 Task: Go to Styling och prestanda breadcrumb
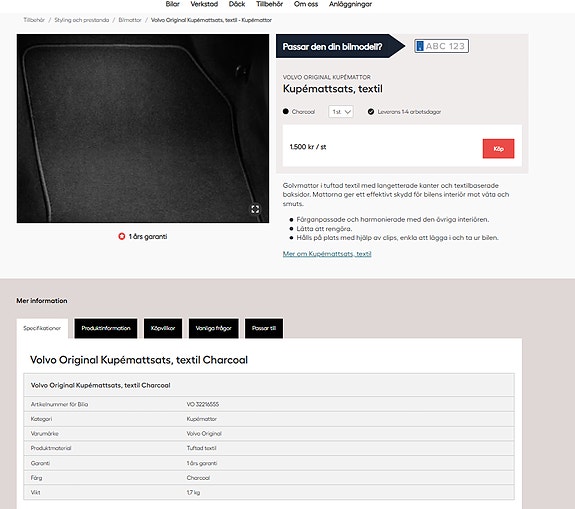pyautogui.click(x=82, y=20)
